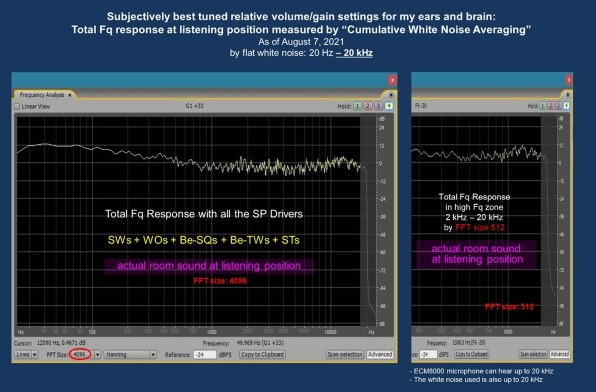Screen dimensions: 596x392
Task: Click Advanced button in right window
Action: pos(560,354)
